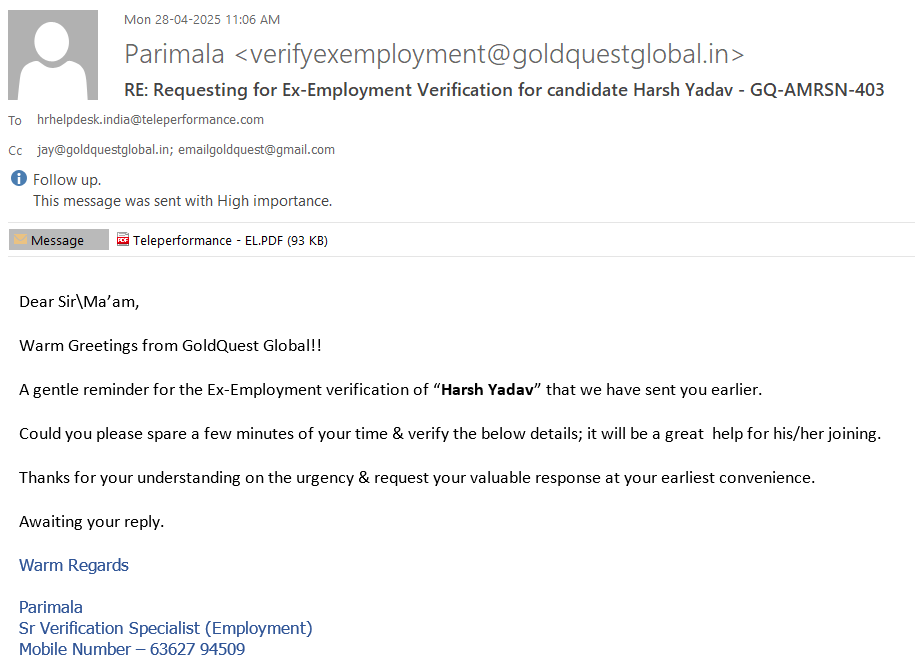Select the hrhelpdesk.india@teleperformance.com recipient
The width and height of the screenshot is (915, 668).
point(150,120)
